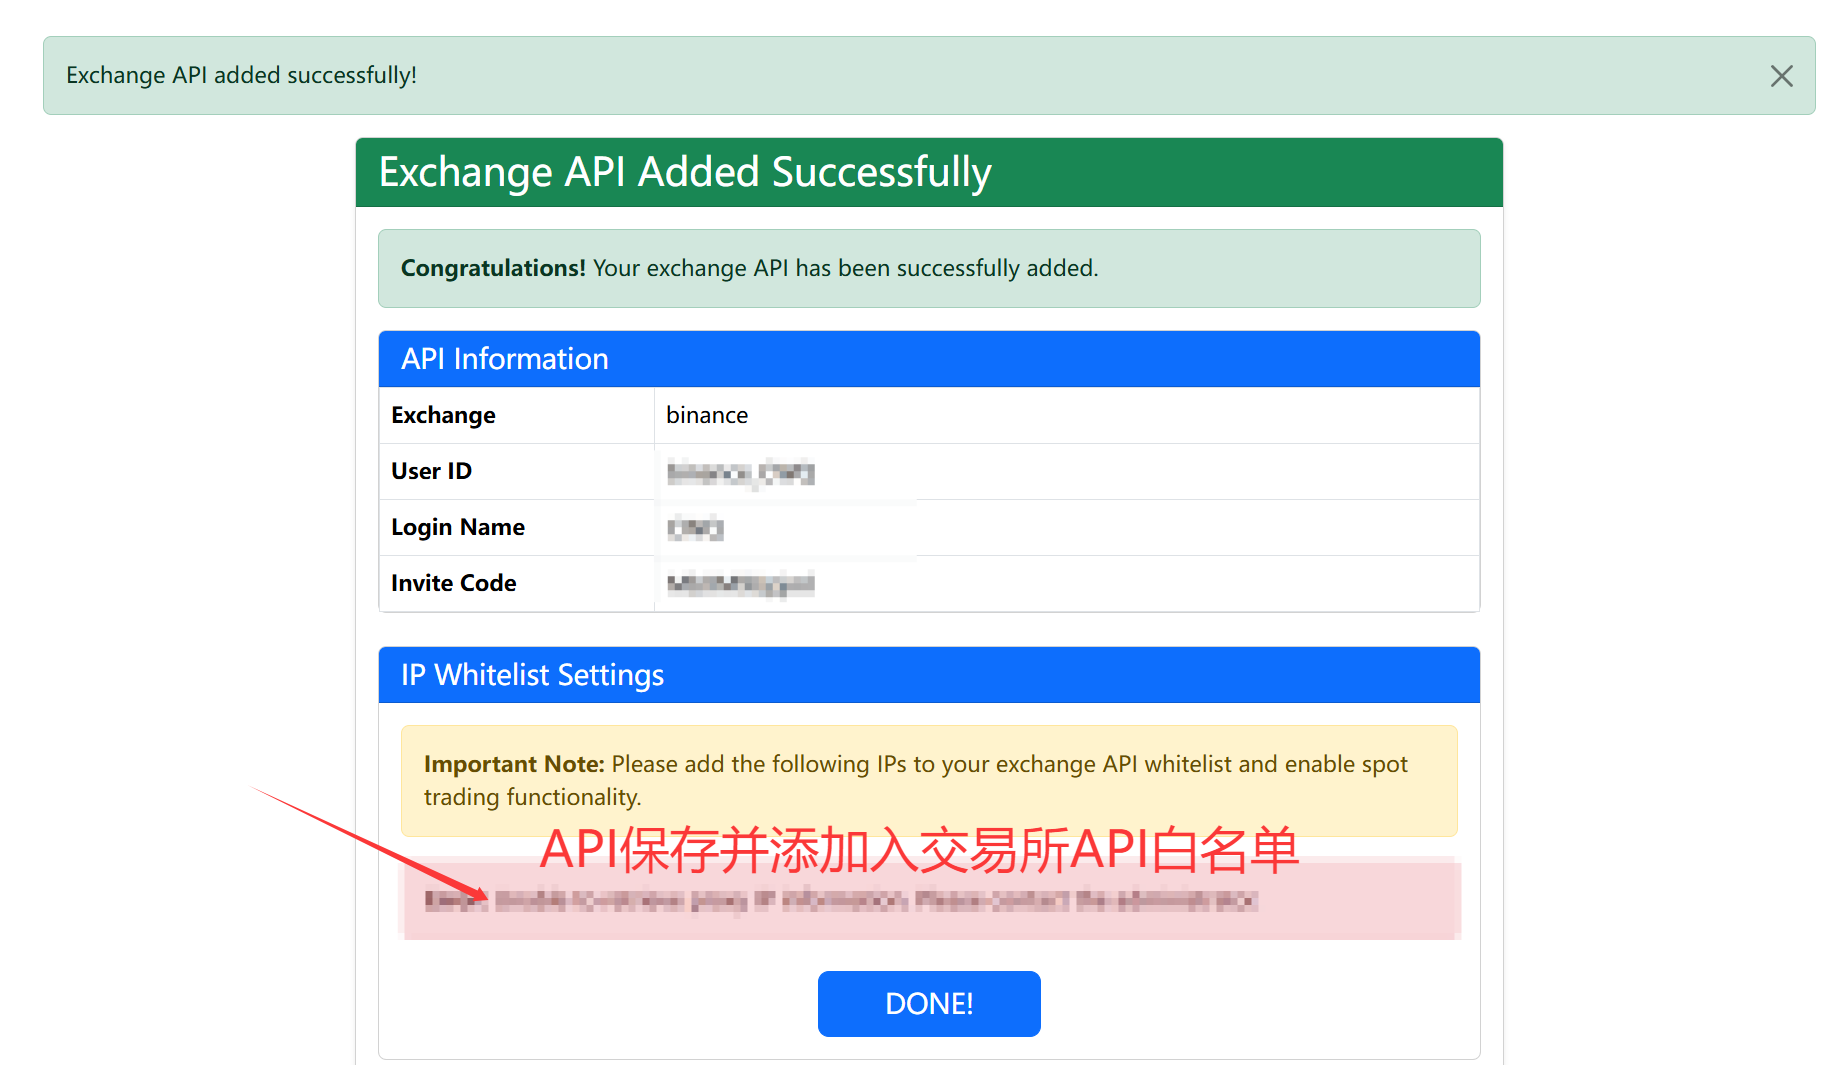
Task: Click the blurred User ID value
Action: pyautogui.click(x=739, y=471)
